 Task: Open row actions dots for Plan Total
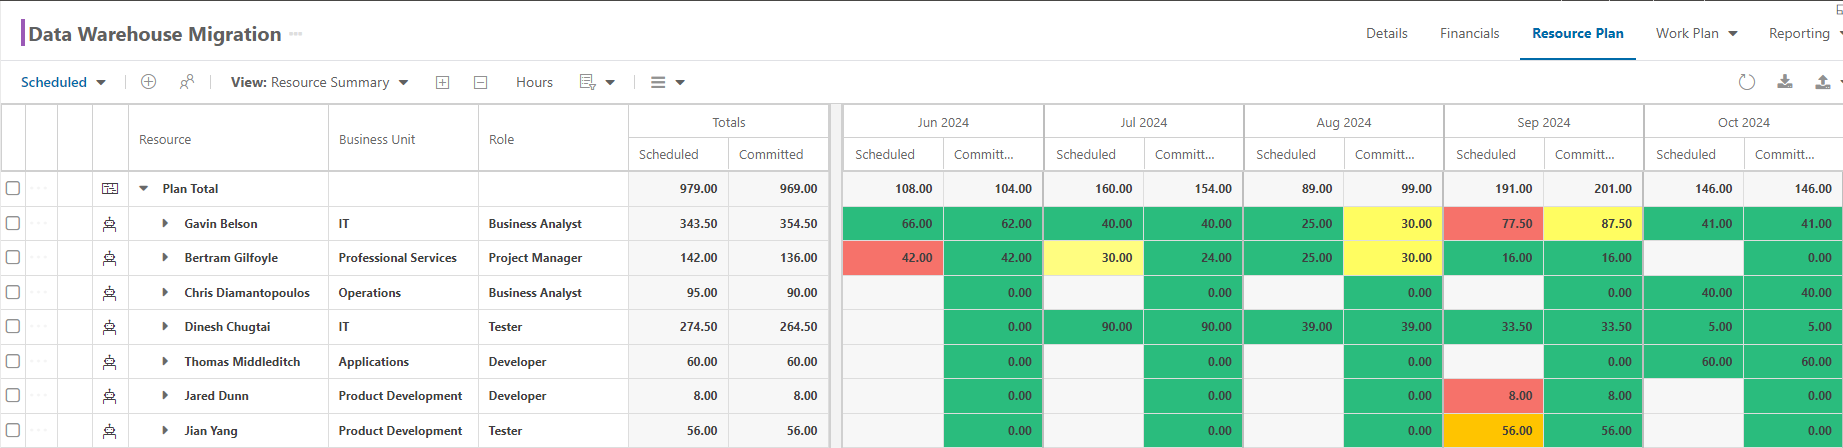click(x=40, y=188)
